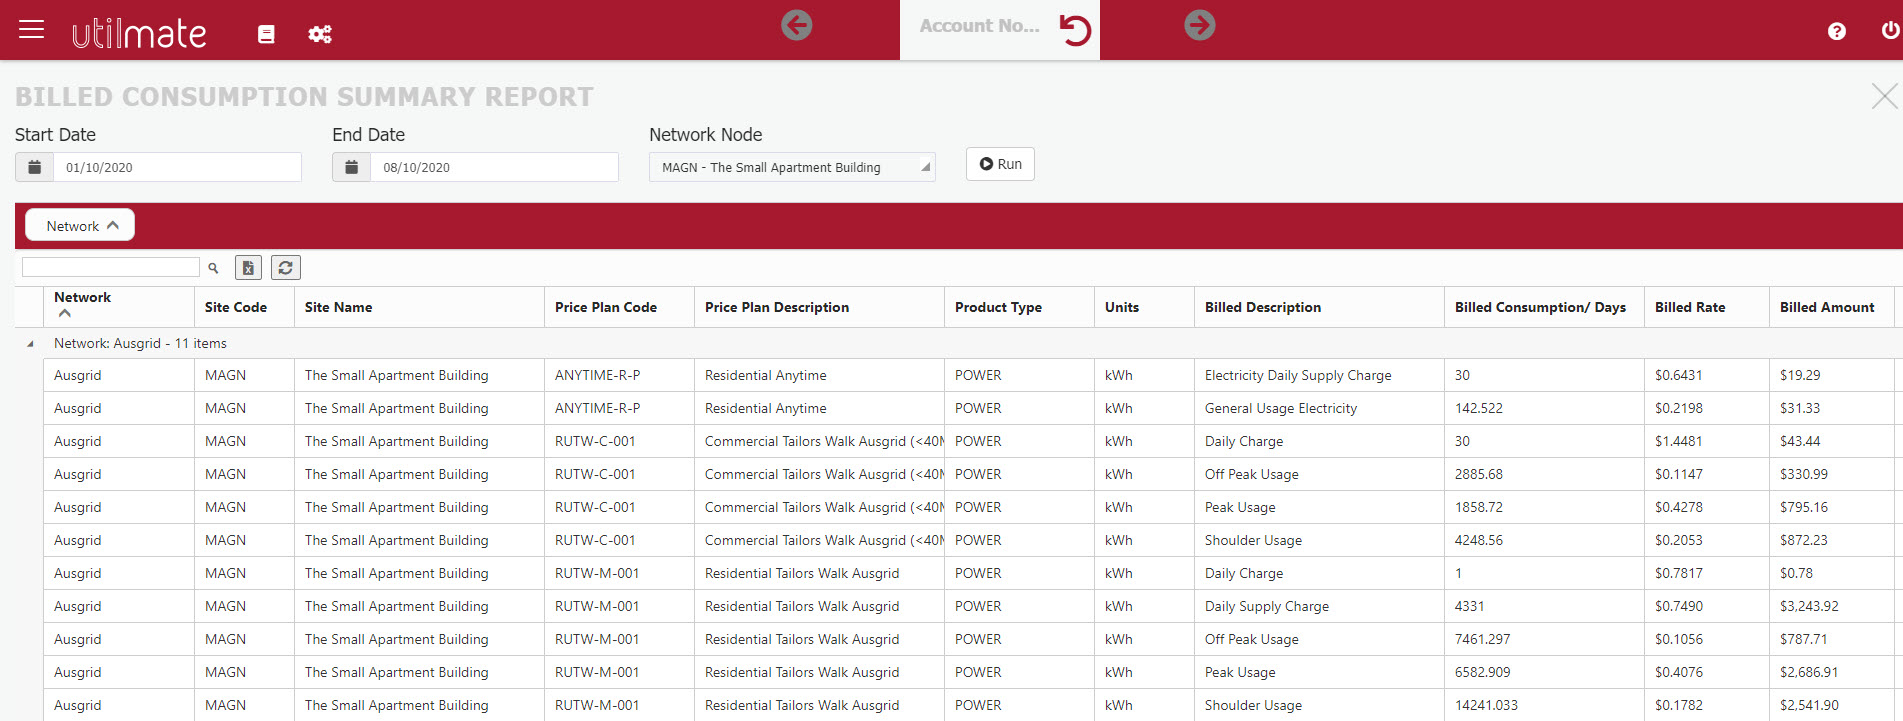Screen dimensions: 1903x721
Task: Sort by Billed Amount column header
Action: point(1826,307)
